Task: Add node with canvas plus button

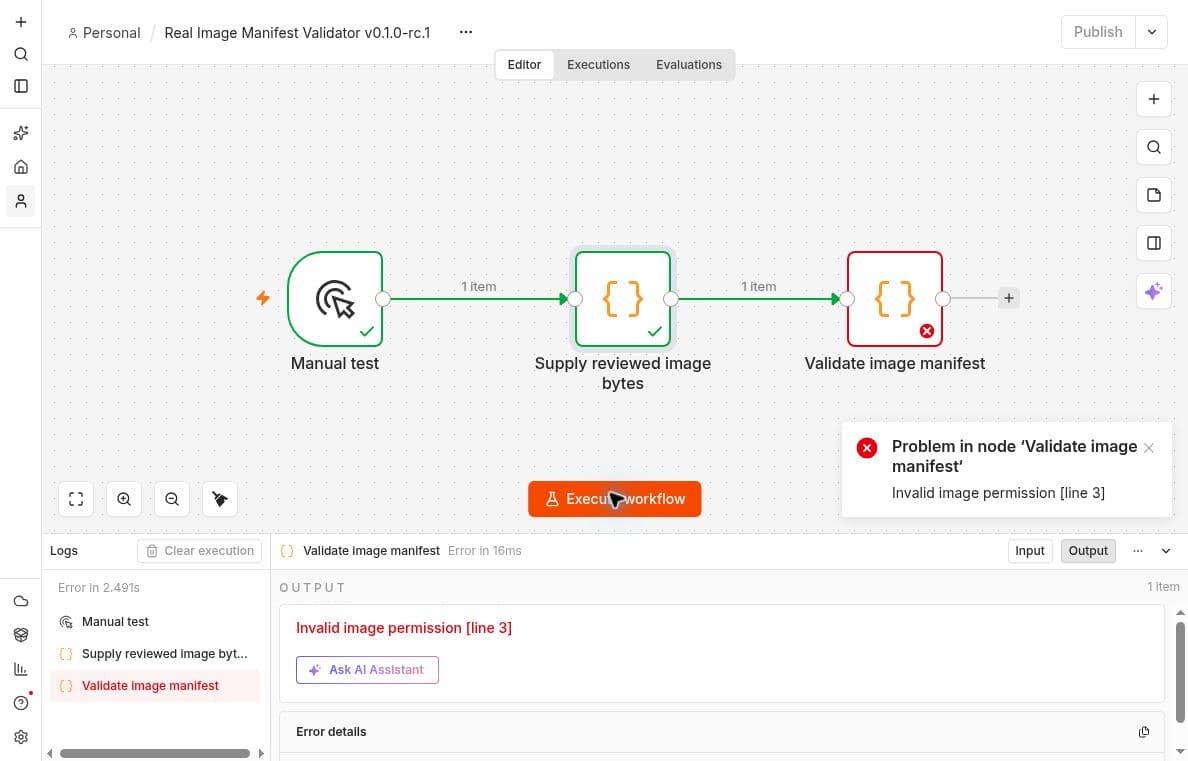Action: [1154, 99]
